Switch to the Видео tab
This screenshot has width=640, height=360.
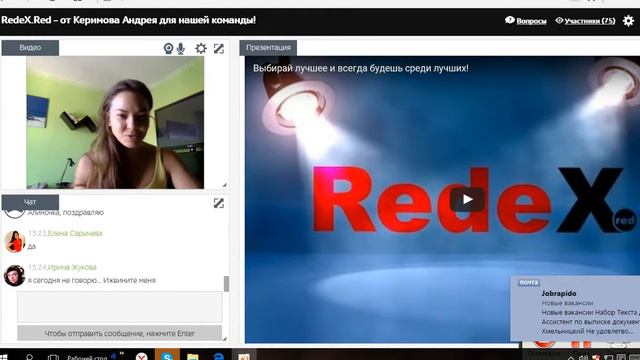30,48
